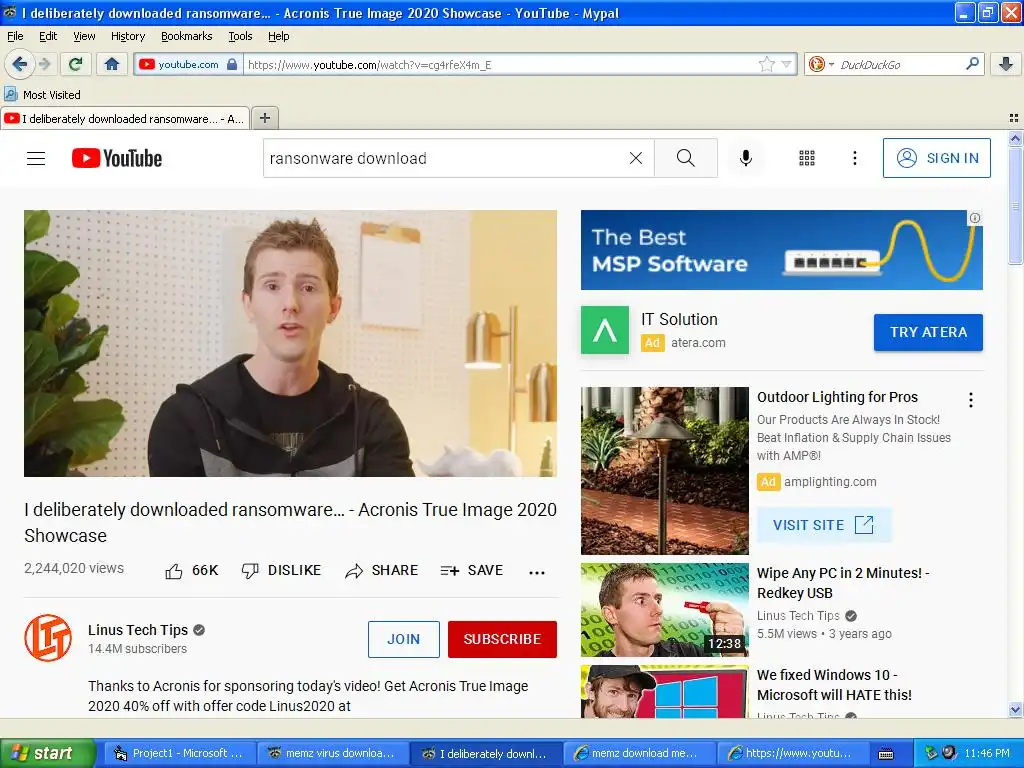Open the View menu
The height and width of the screenshot is (768, 1024).
coord(84,36)
